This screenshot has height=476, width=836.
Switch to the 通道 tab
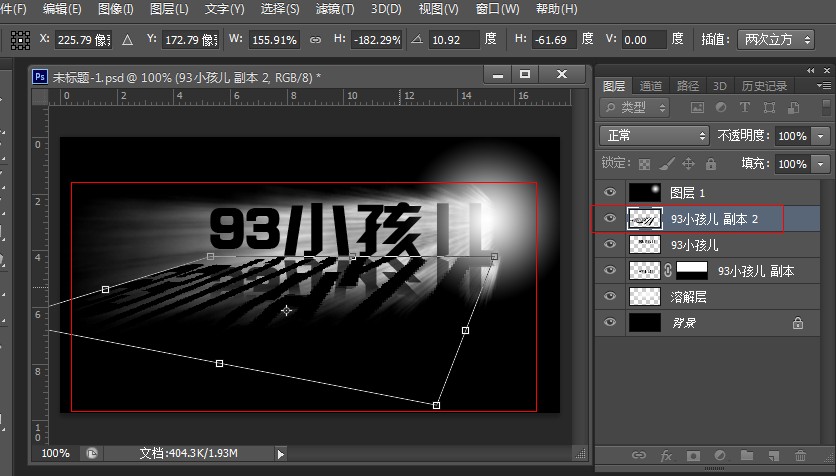coord(650,86)
